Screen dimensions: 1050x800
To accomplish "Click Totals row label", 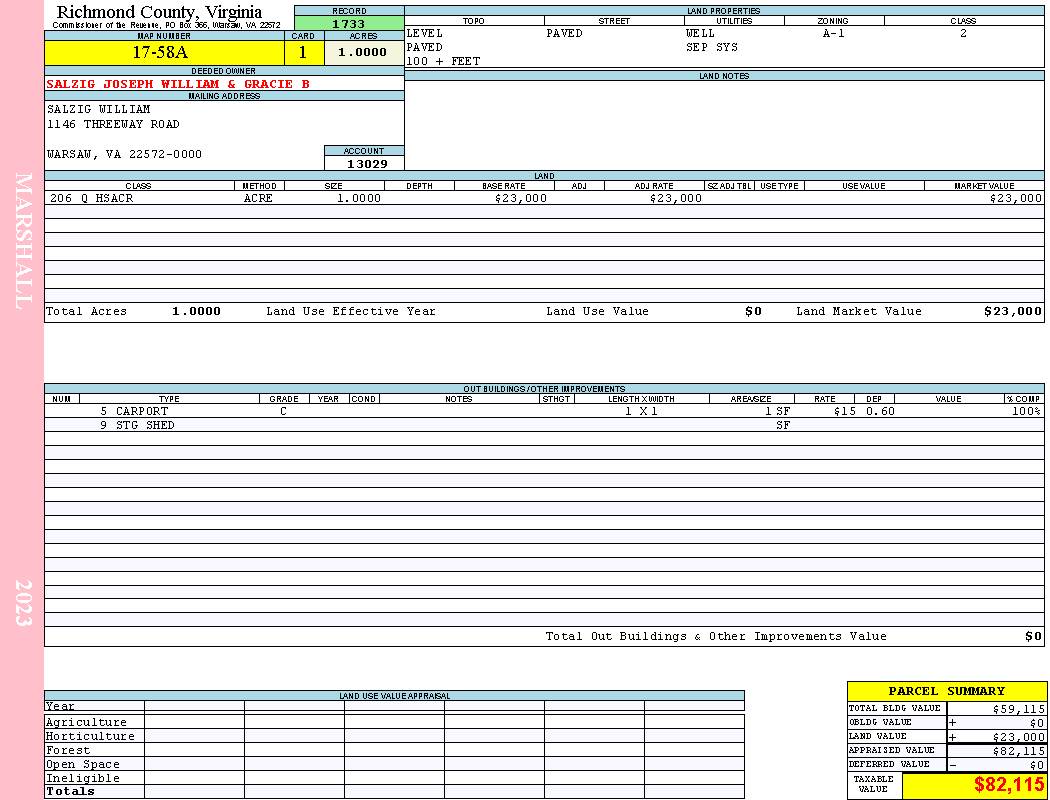I will click(70, 791).
